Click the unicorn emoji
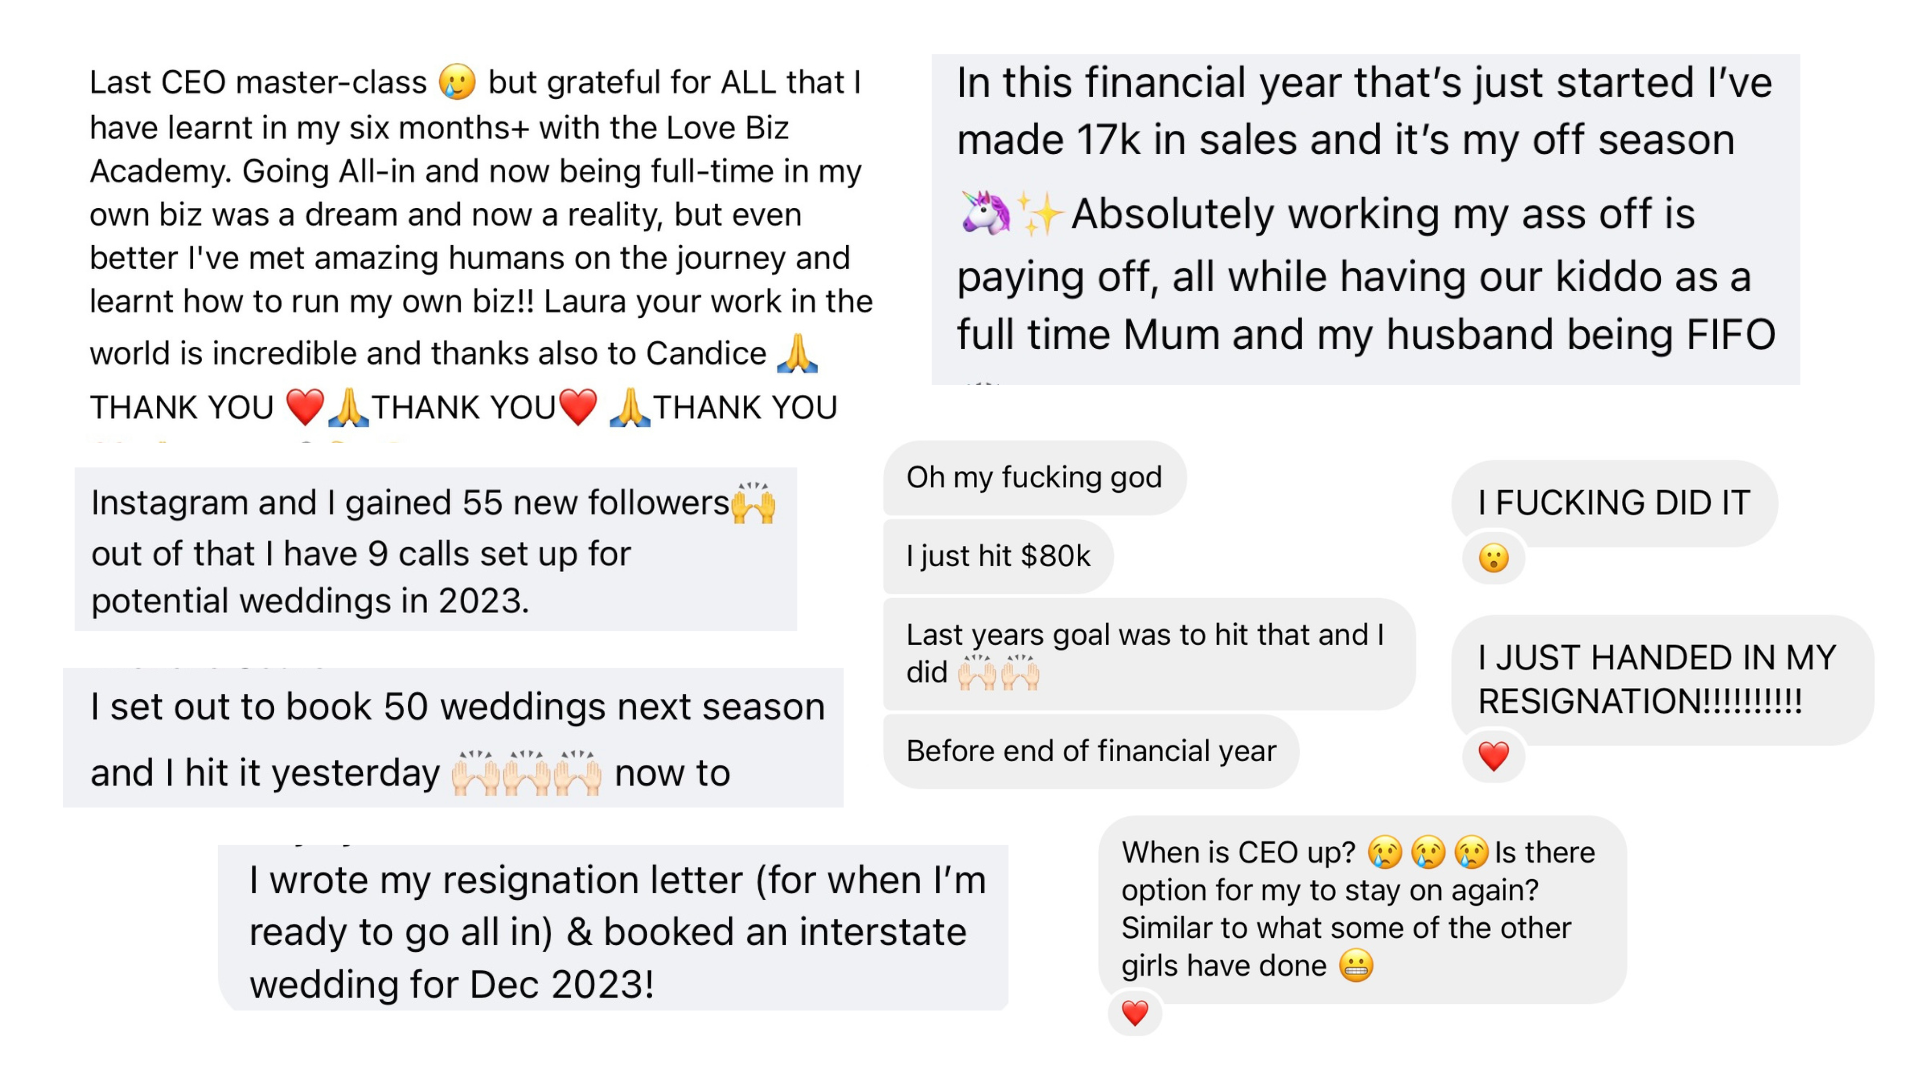 (984, 213)
